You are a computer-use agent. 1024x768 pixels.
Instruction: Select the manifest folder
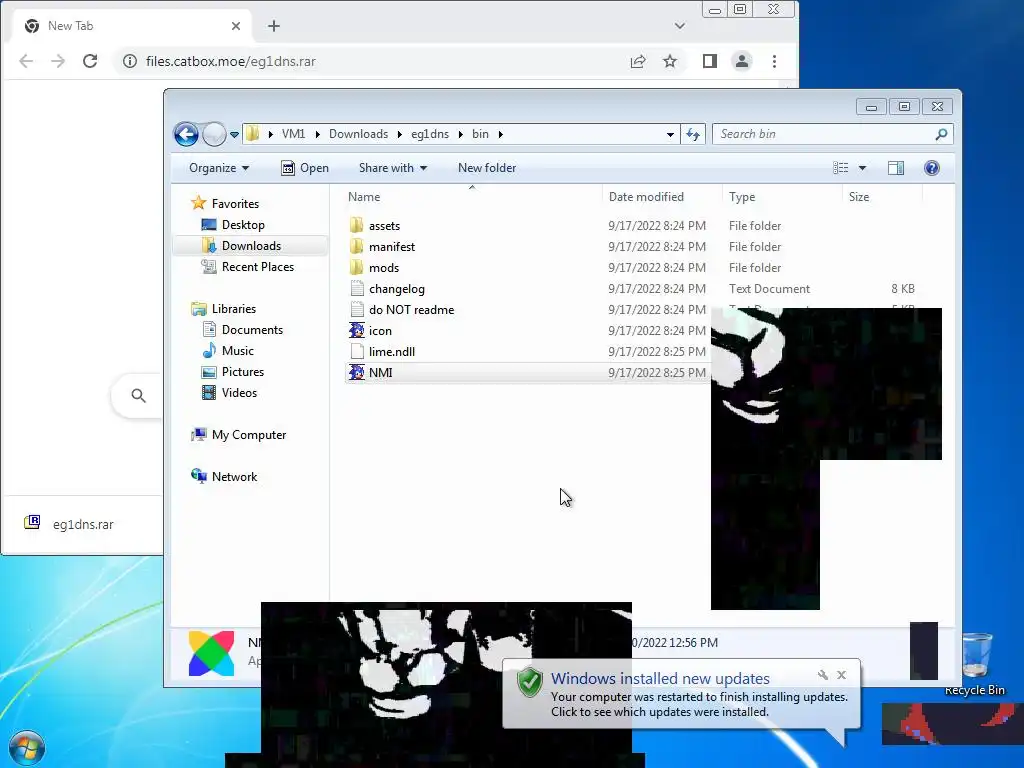click(x=382, y=247)
